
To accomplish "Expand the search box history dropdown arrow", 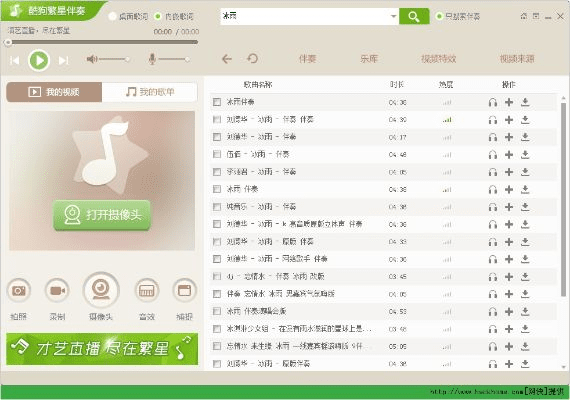I will click(393, 16).
